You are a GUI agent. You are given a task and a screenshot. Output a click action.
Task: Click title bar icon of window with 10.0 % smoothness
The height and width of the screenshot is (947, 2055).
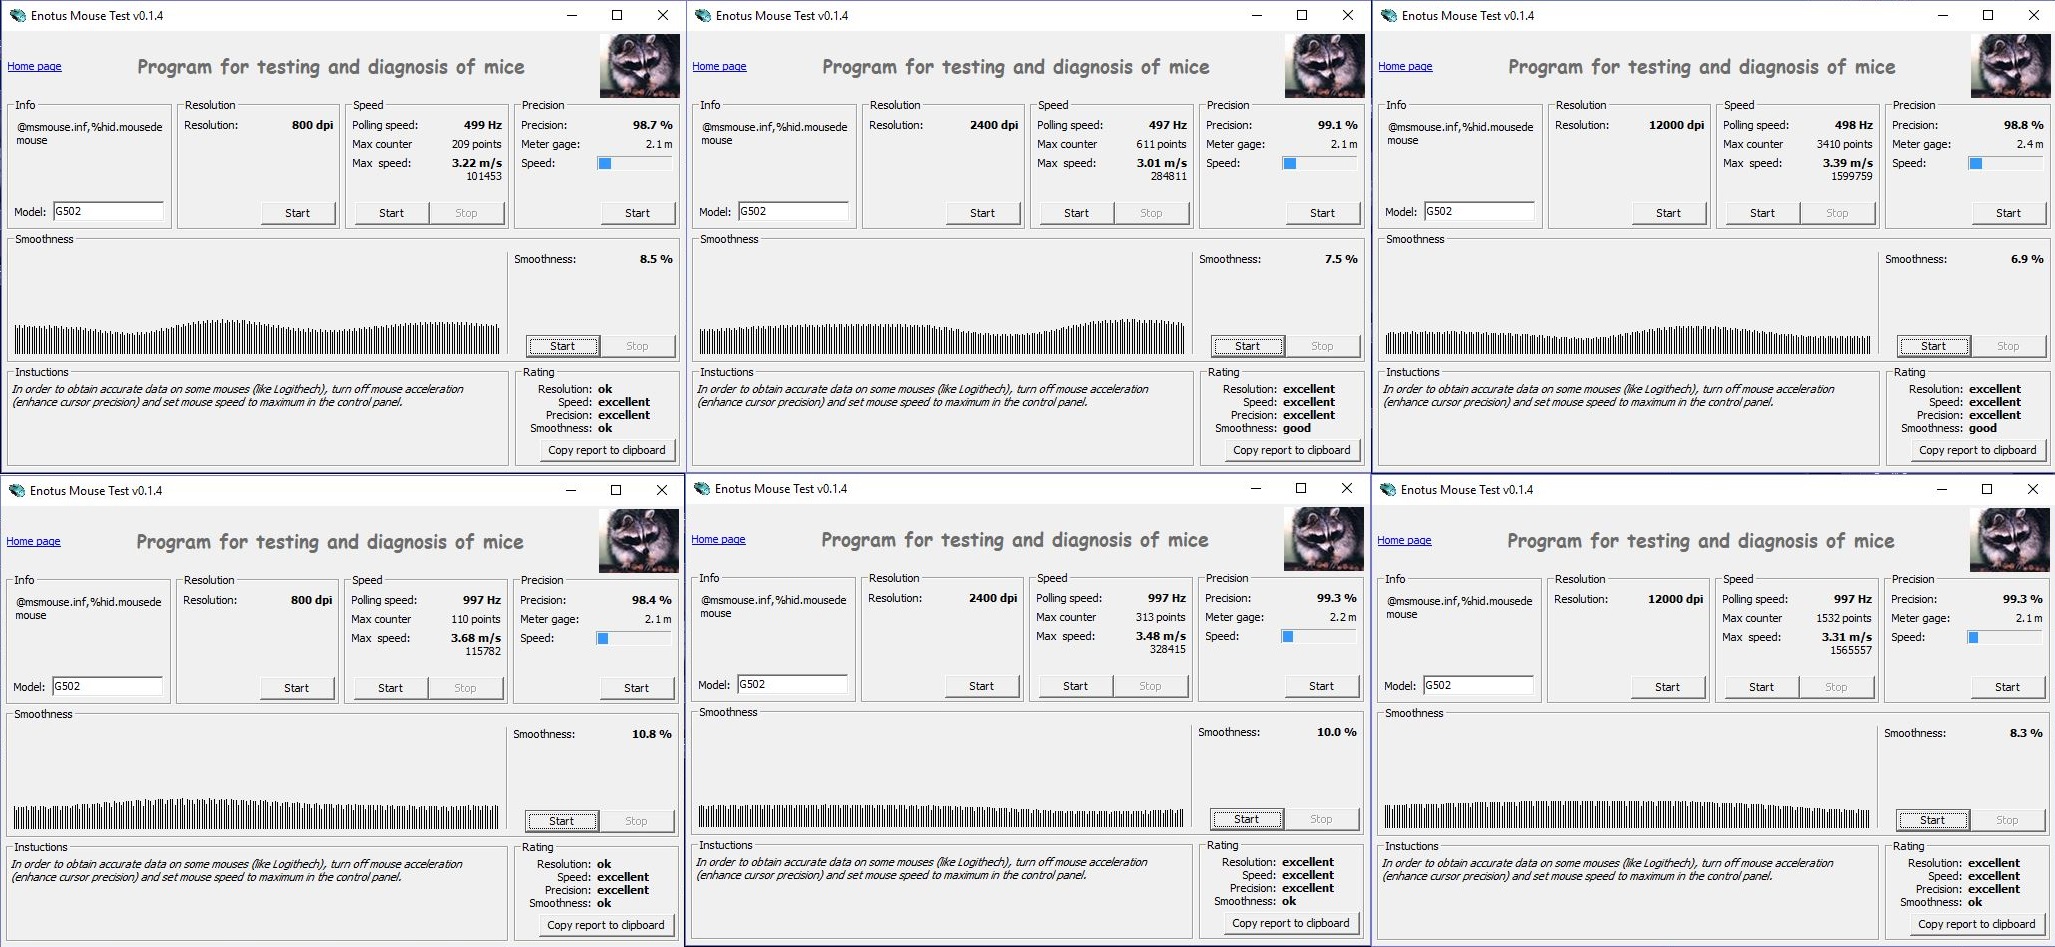(701, 488)
